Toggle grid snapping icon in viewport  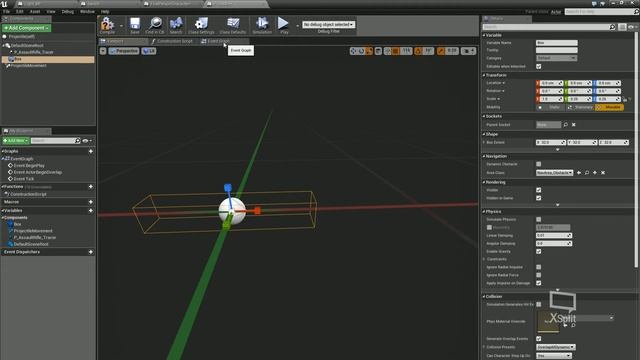[x=396, y=51]
